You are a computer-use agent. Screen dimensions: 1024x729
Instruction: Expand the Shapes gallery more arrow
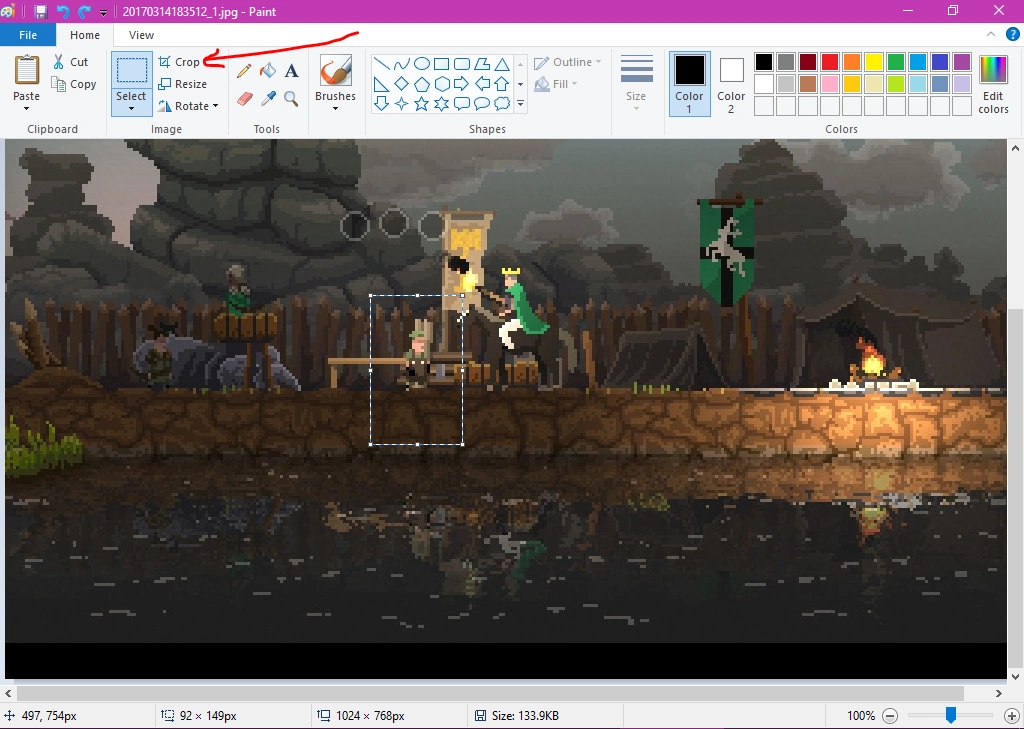[520, 103]
